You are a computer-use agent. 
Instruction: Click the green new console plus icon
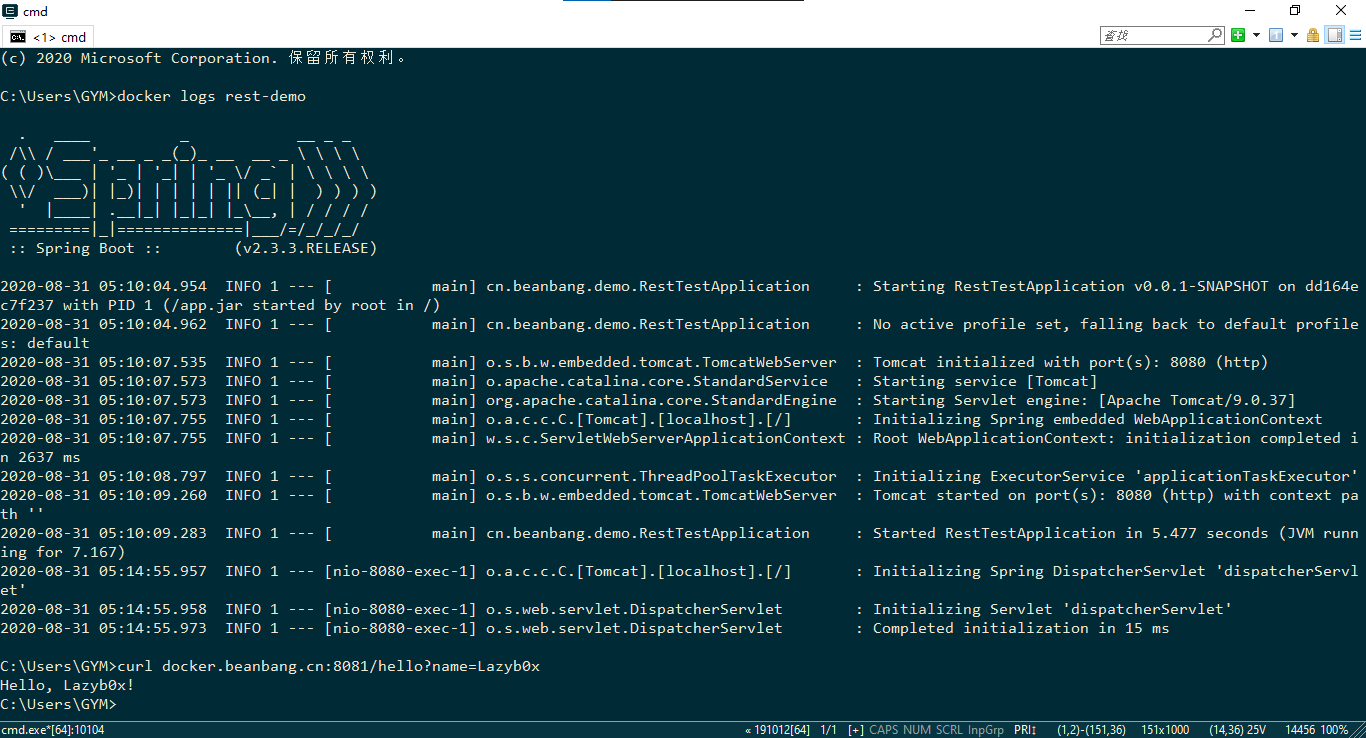(x=1238, y=35)
